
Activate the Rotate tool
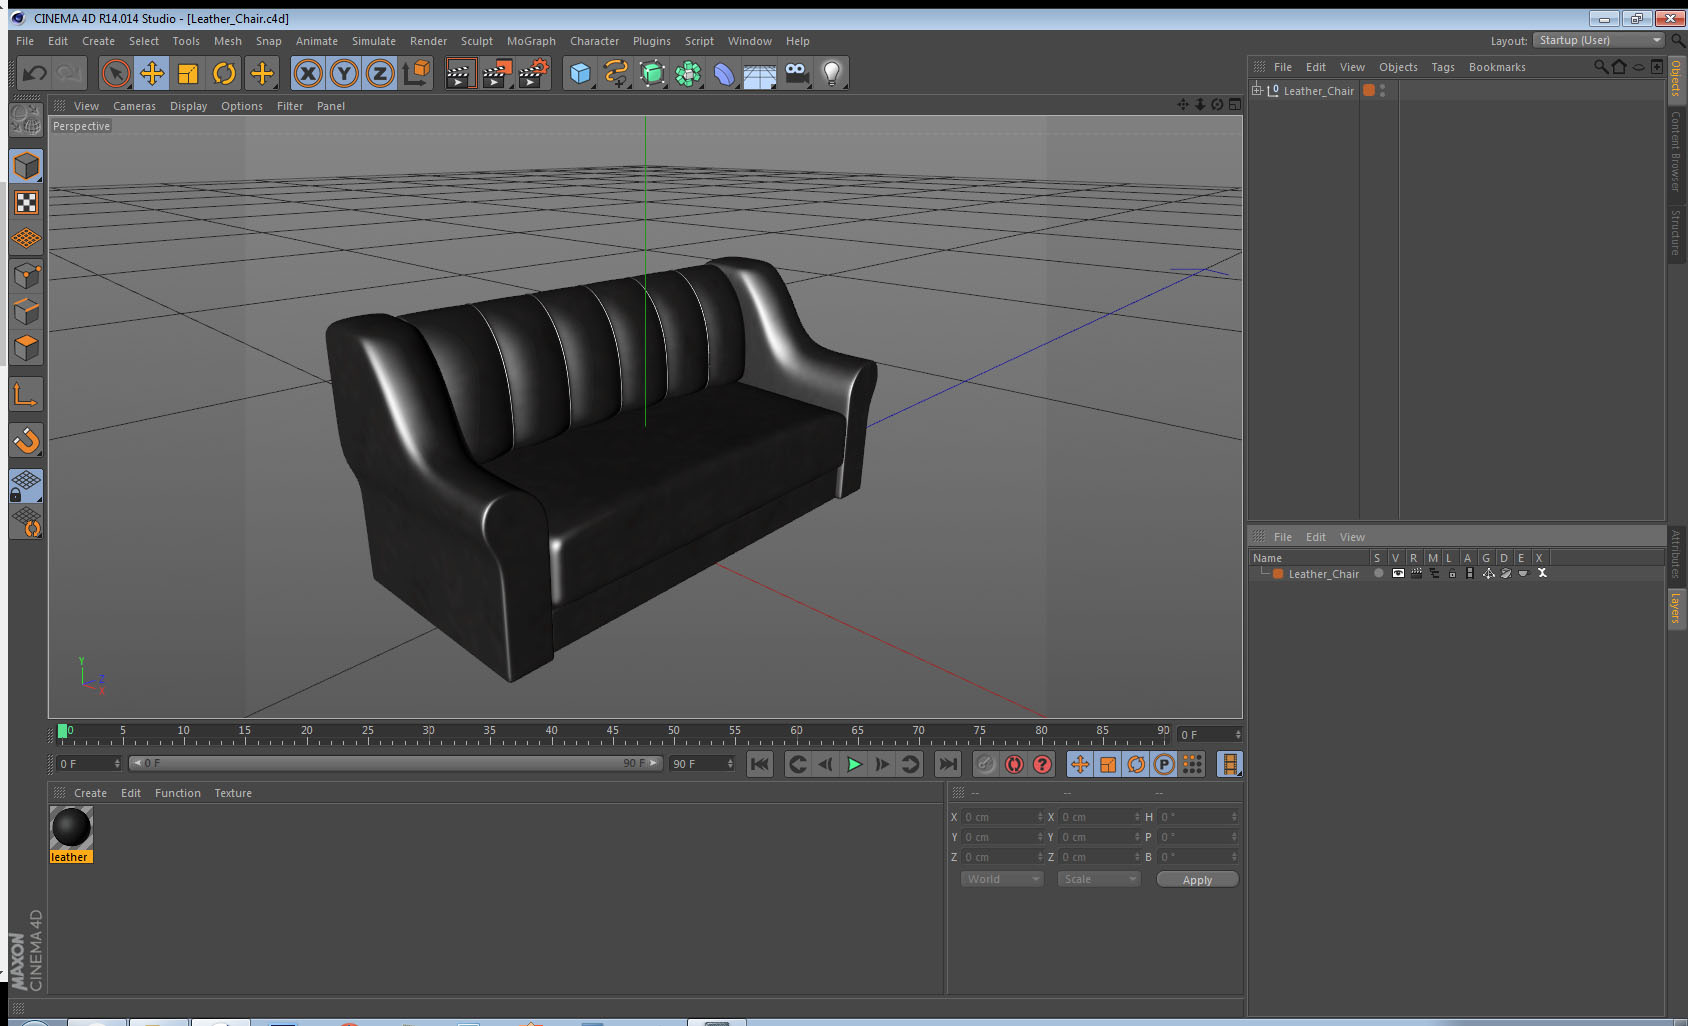[x=224, y=73]
